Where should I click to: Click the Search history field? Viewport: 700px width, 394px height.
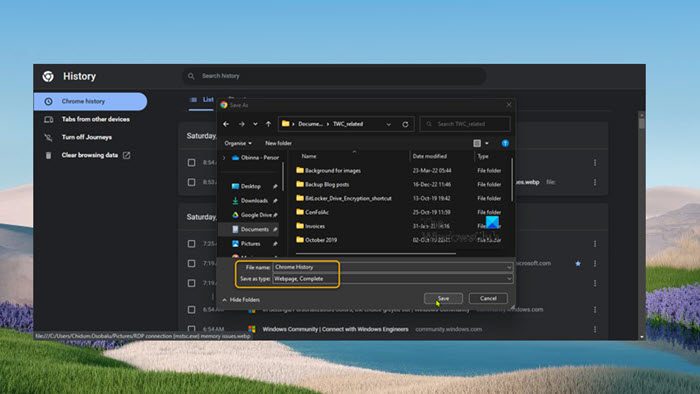point(334,76)
